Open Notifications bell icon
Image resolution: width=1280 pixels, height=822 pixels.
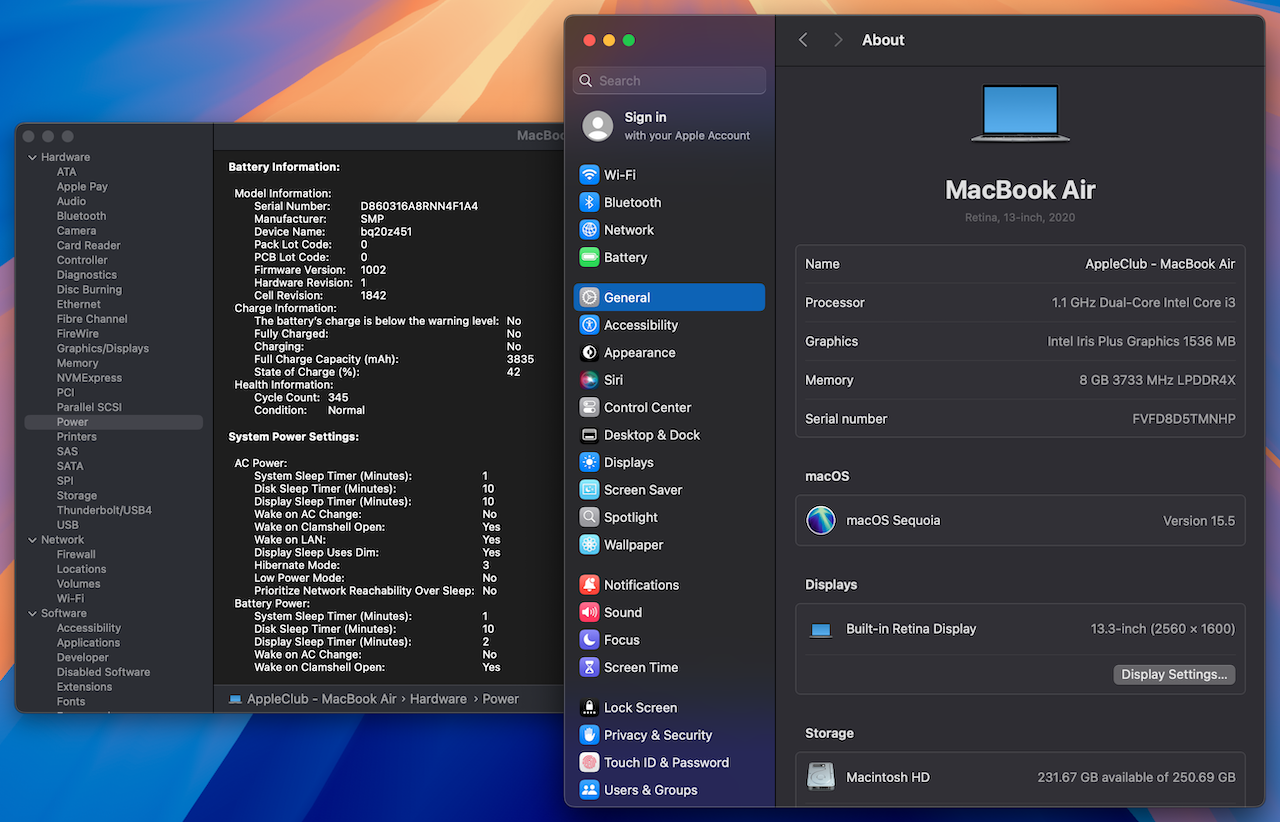589,585
